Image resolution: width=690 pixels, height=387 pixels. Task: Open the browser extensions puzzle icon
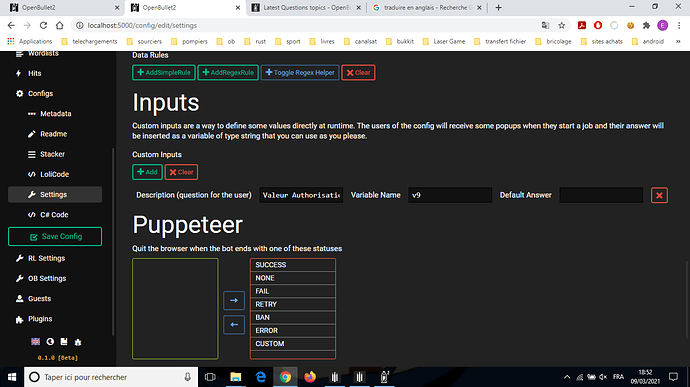646,26
